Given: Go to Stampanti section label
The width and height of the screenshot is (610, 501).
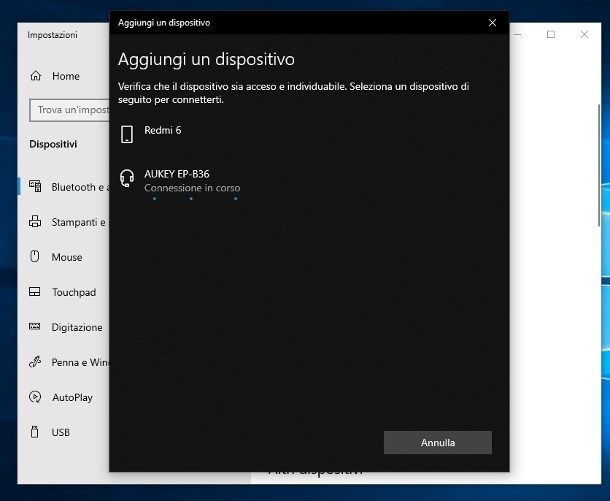Looking at the screenshot, I should (80, 222).
